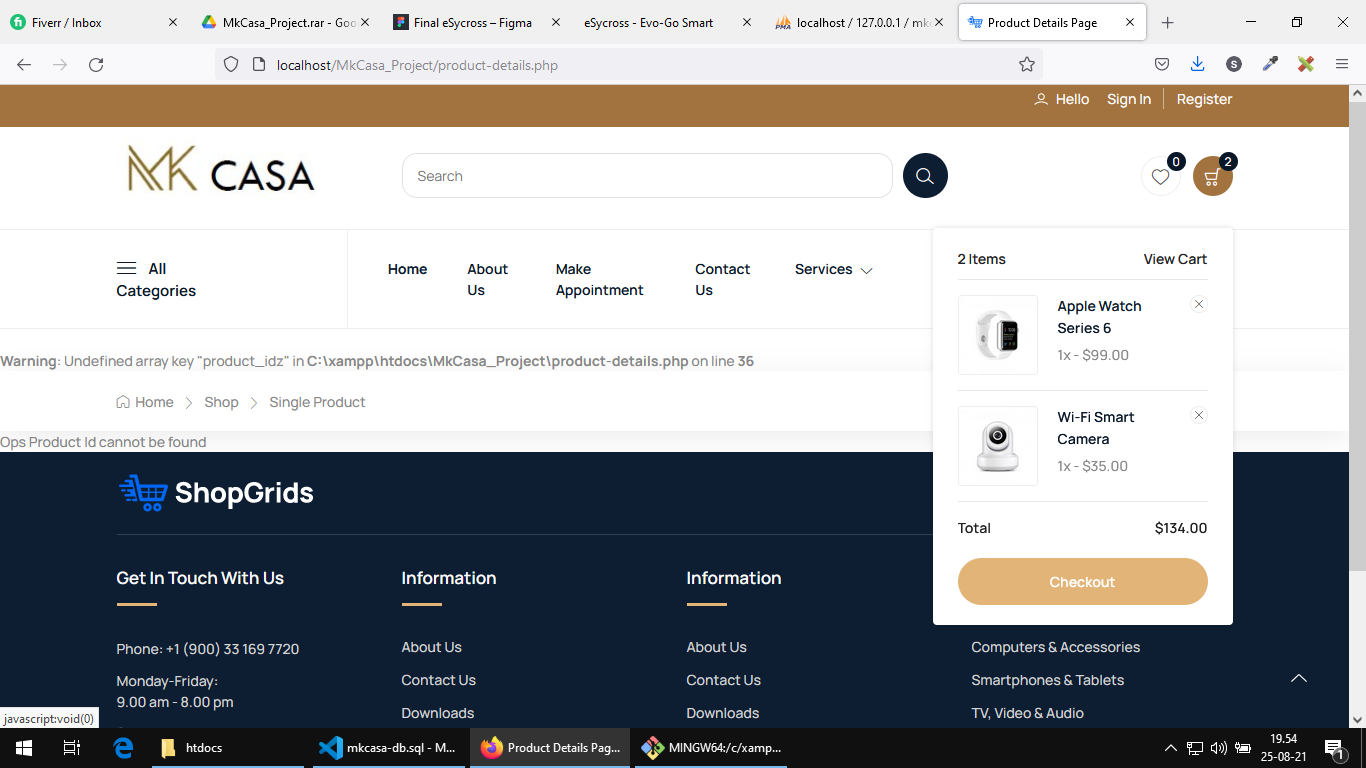Click the scroll-to-top arrow icon

(x=1298, y=679)
